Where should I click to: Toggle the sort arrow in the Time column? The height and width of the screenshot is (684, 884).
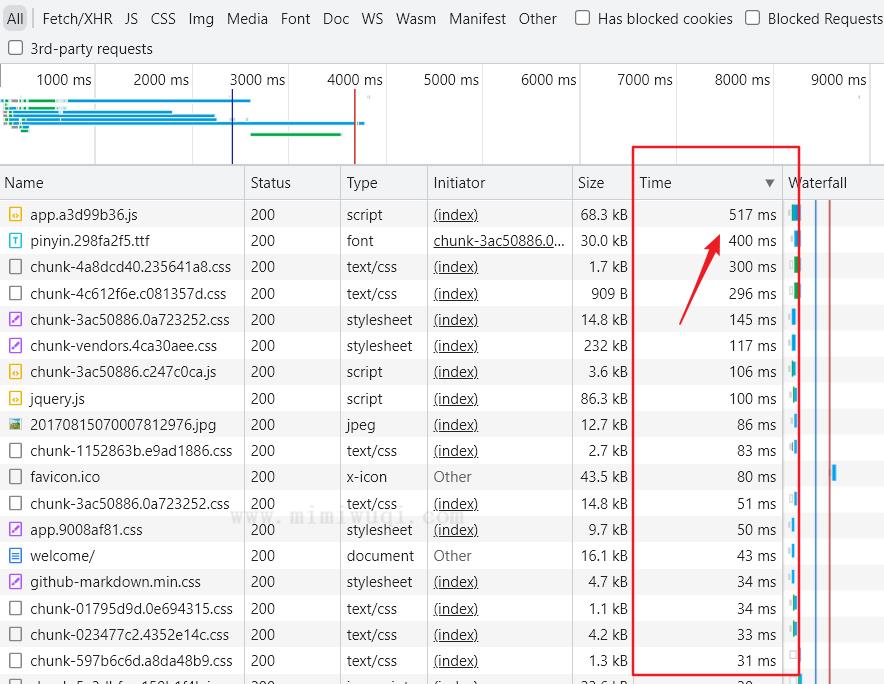[x=770, y=183]
